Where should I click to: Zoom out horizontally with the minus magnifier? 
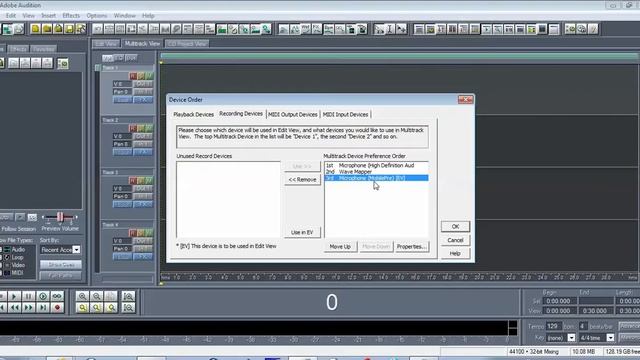pyautogui.click(x=97, y=296)
